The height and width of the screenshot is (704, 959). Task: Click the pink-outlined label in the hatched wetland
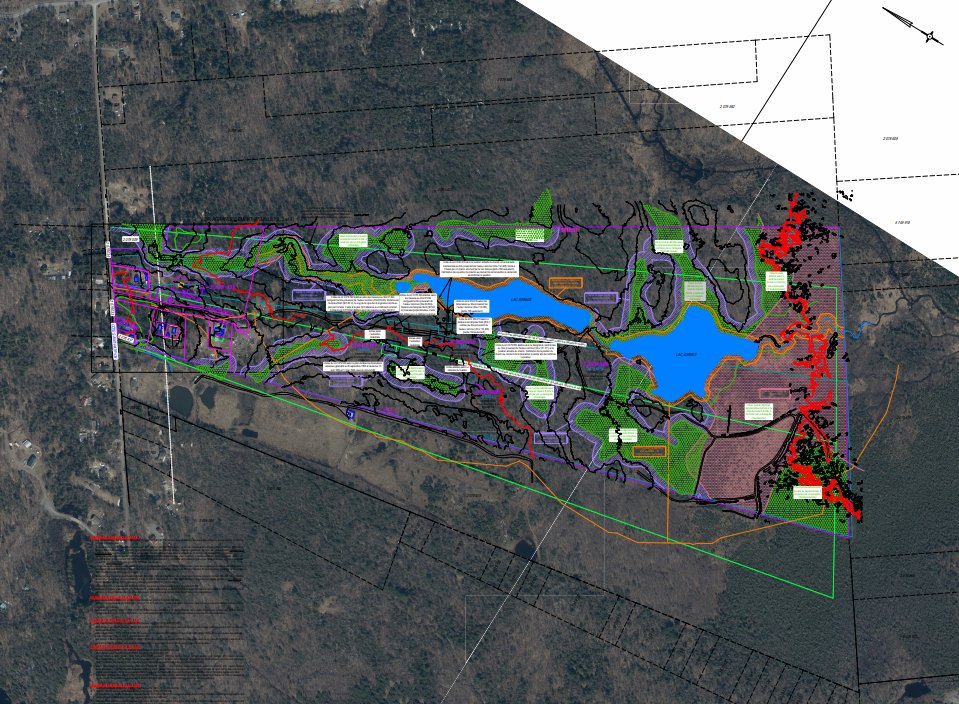point(774,393)
